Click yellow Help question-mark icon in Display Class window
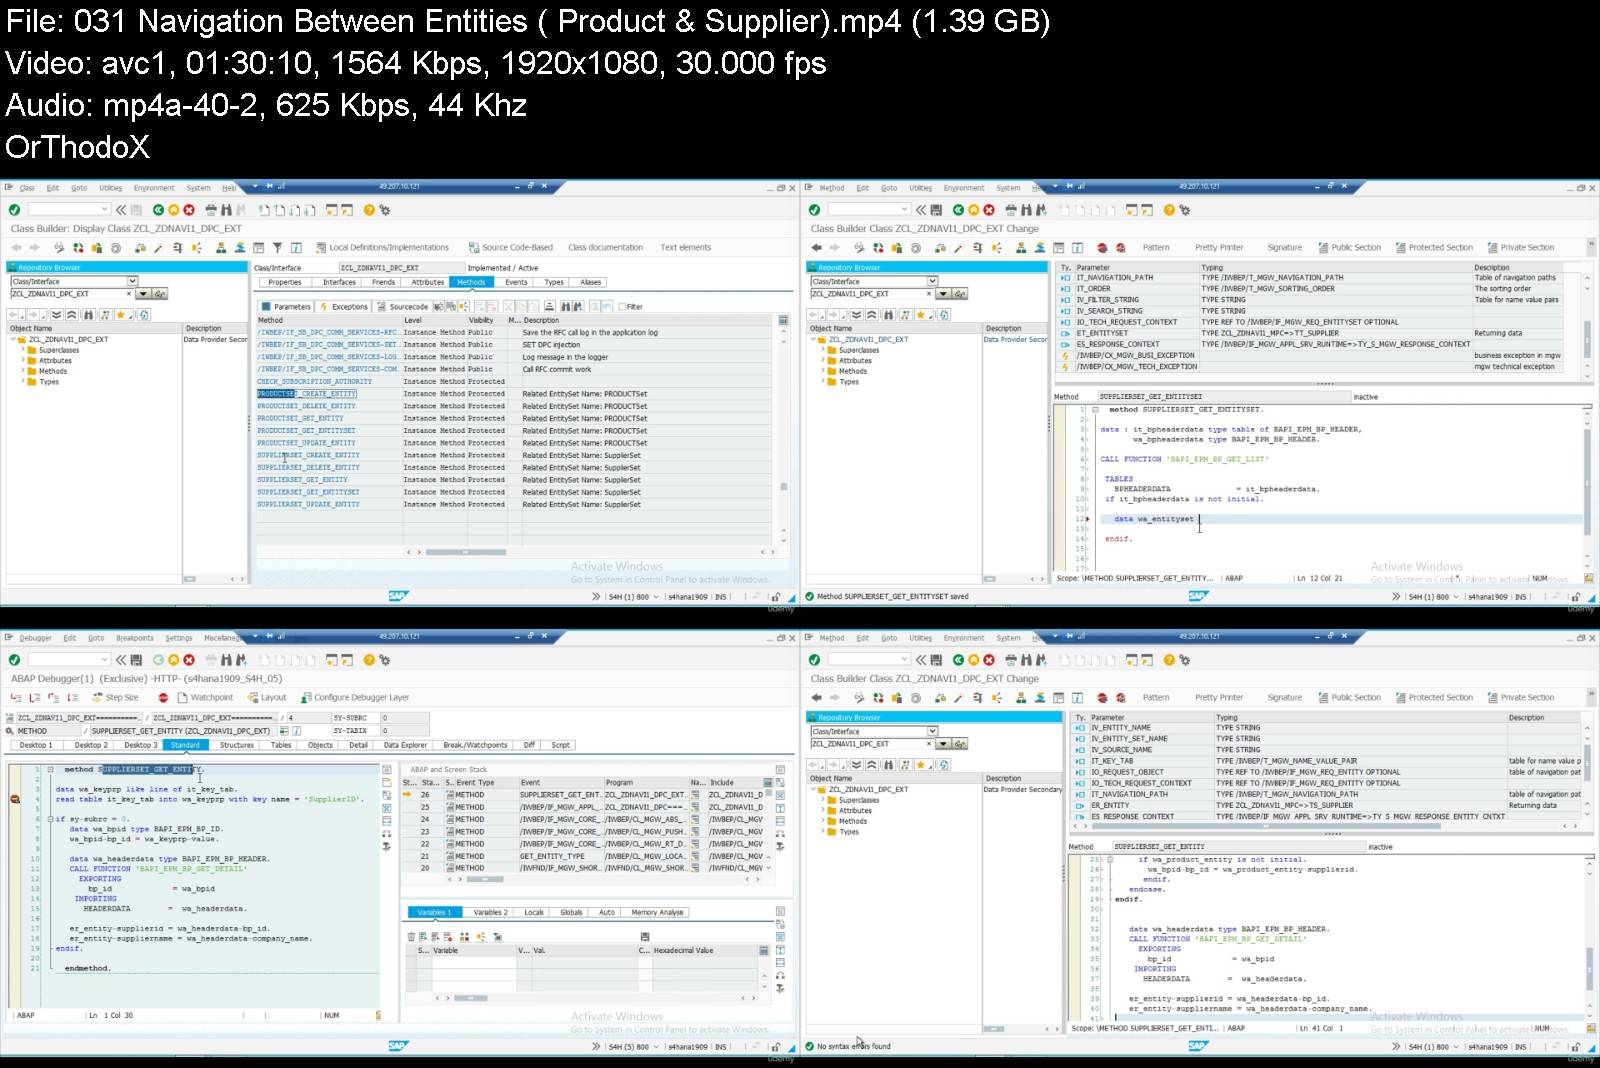 point(369,210)
